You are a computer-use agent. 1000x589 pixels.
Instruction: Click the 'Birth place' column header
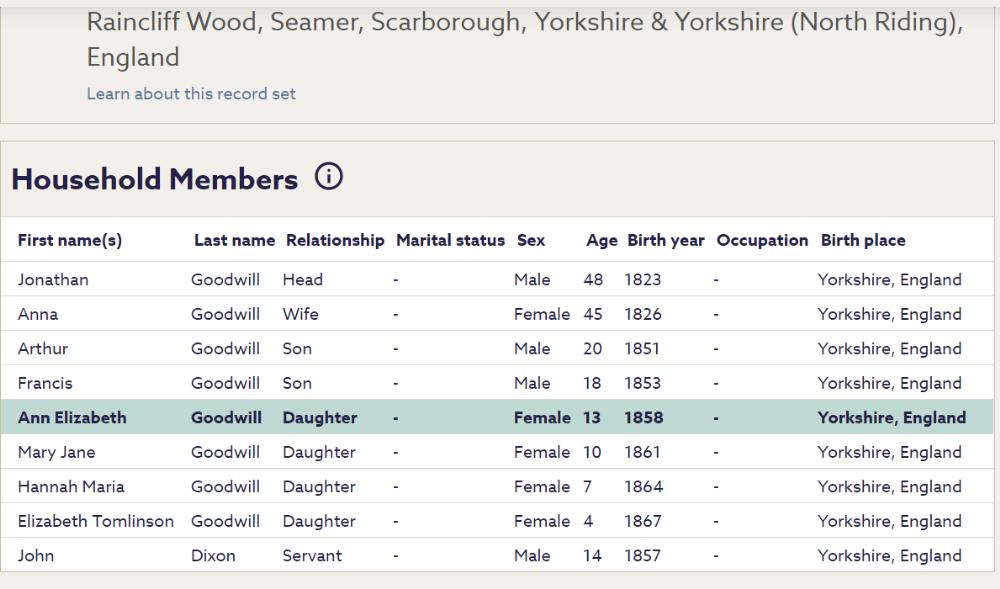point(863,240)
